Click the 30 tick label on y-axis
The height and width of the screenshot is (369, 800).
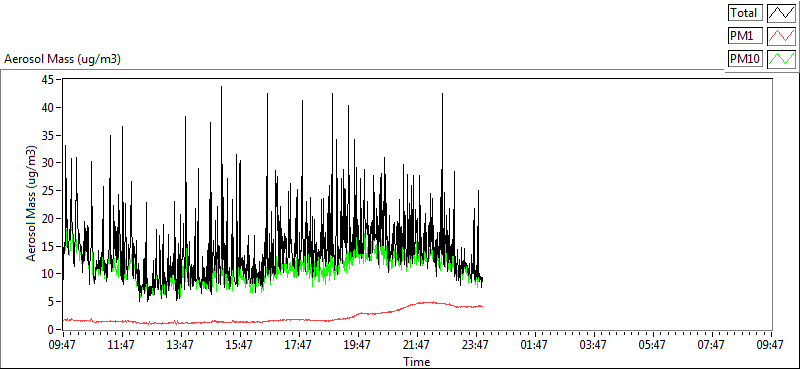47,163
